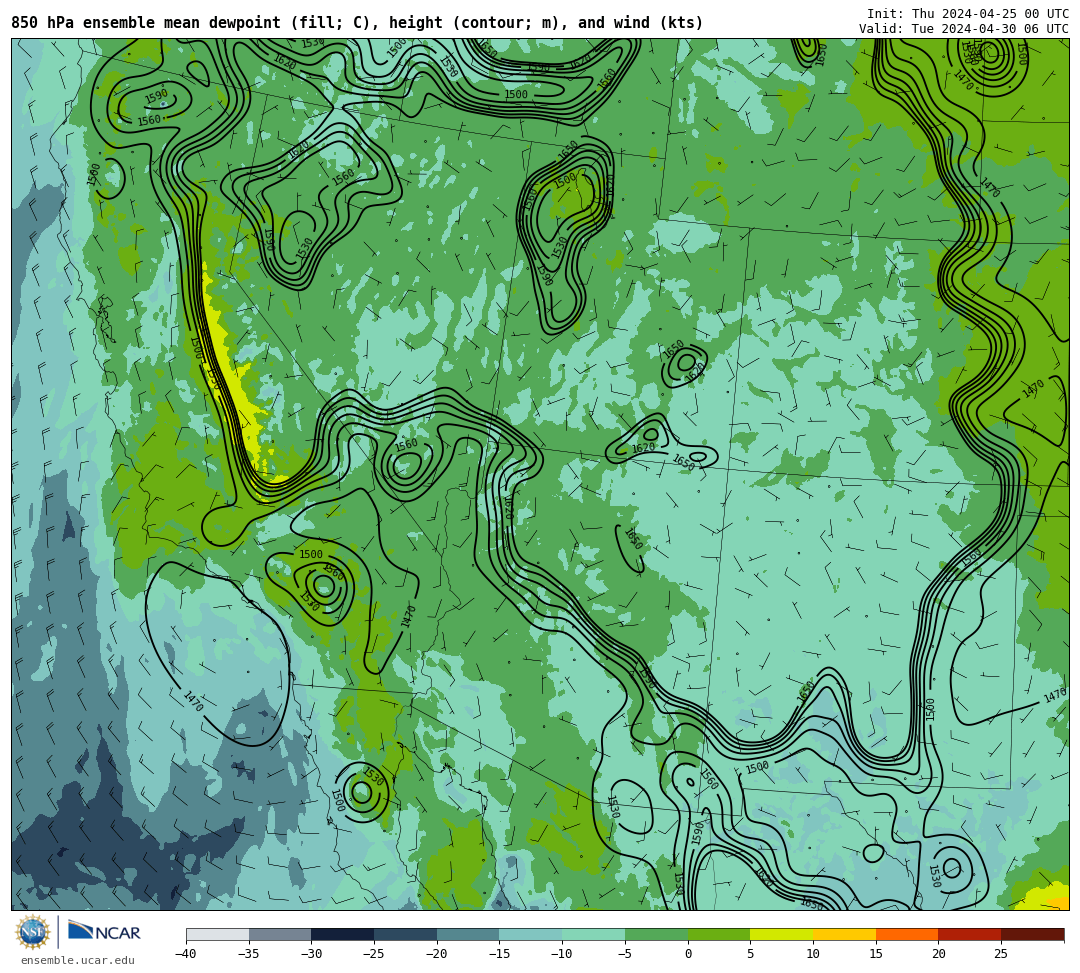Pick the slate gray -35 to -30 colorbar swatch
The image size is (1080, 973).
pyautogui.click(x=280, y=934)
